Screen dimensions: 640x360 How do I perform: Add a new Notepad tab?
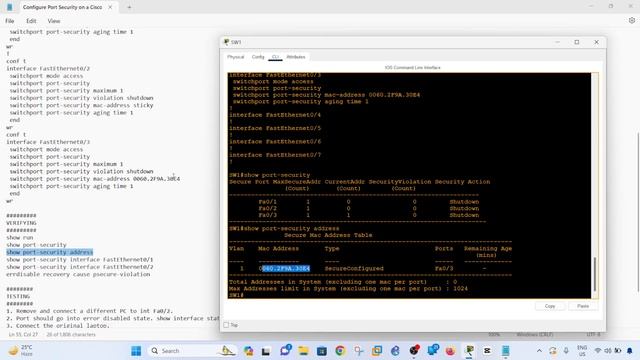point(129,7)
